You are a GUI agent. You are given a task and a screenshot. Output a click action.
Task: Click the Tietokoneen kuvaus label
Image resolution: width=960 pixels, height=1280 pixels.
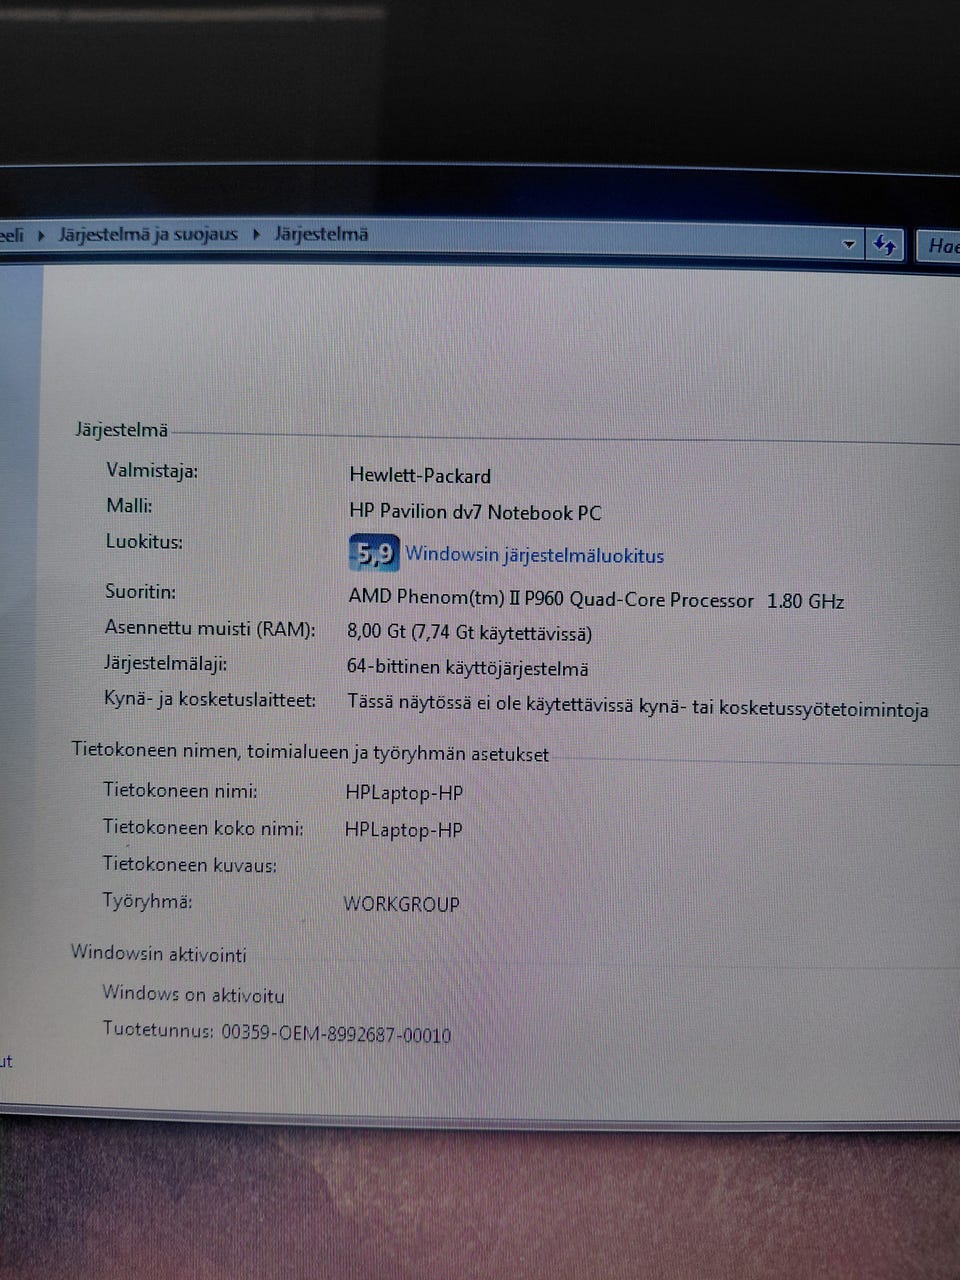(190, 865)
